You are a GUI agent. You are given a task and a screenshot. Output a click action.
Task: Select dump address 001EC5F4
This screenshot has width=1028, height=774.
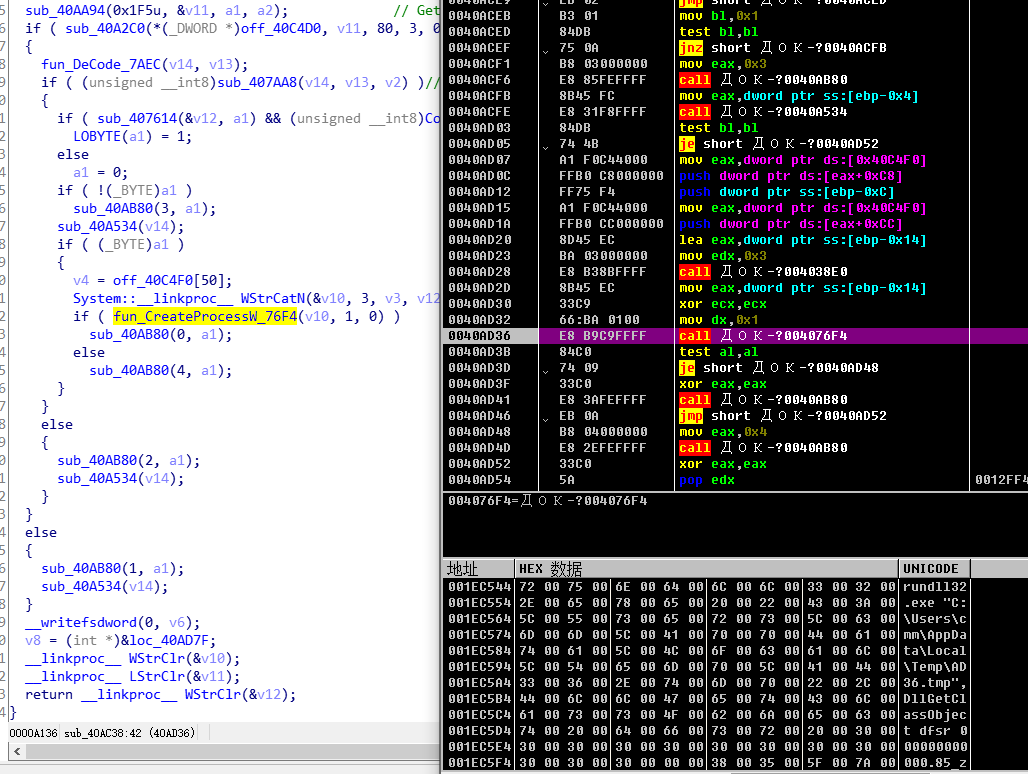coord(479,763)
